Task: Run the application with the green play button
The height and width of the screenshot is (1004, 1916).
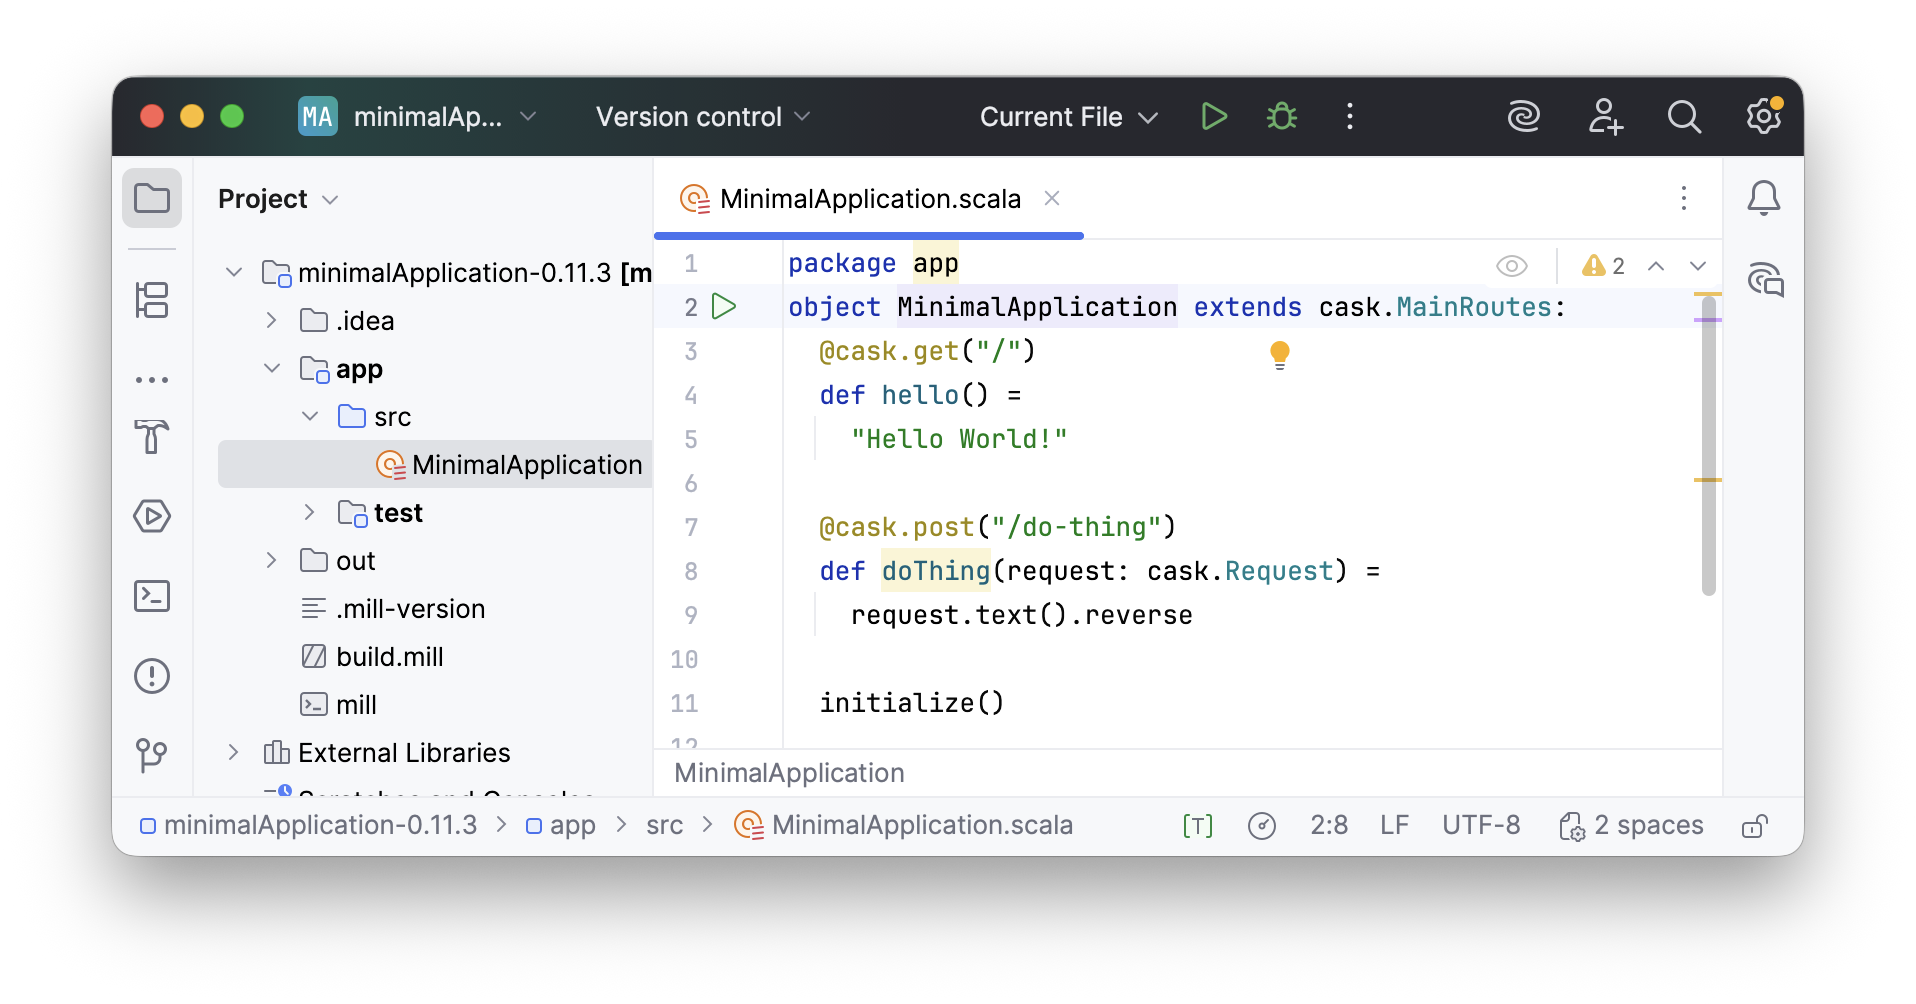Action: (x=1213, y=116)
